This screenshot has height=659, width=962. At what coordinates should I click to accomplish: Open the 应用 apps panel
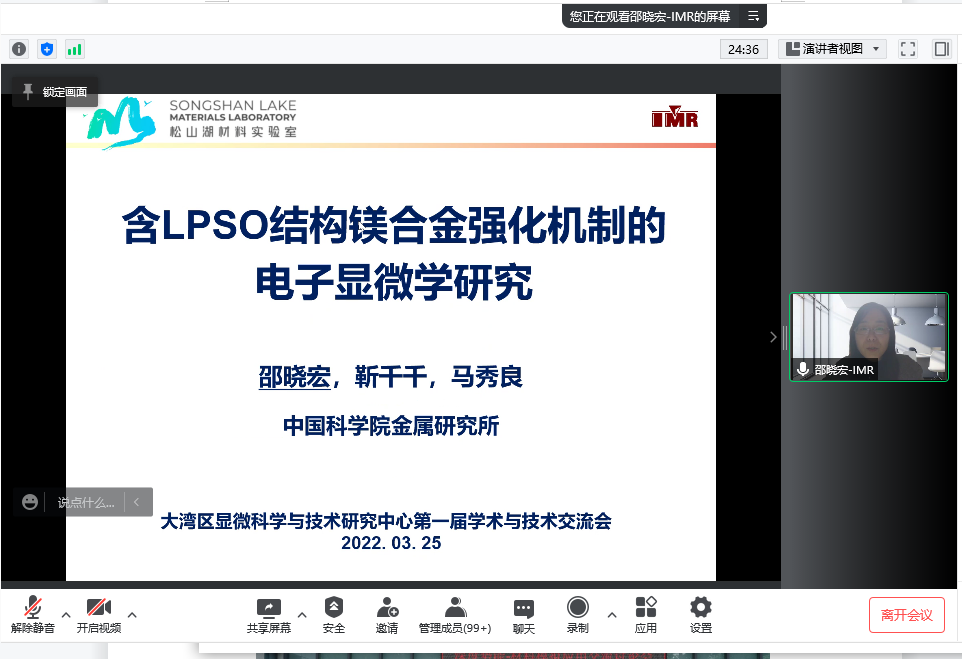[x=646, y=615]
